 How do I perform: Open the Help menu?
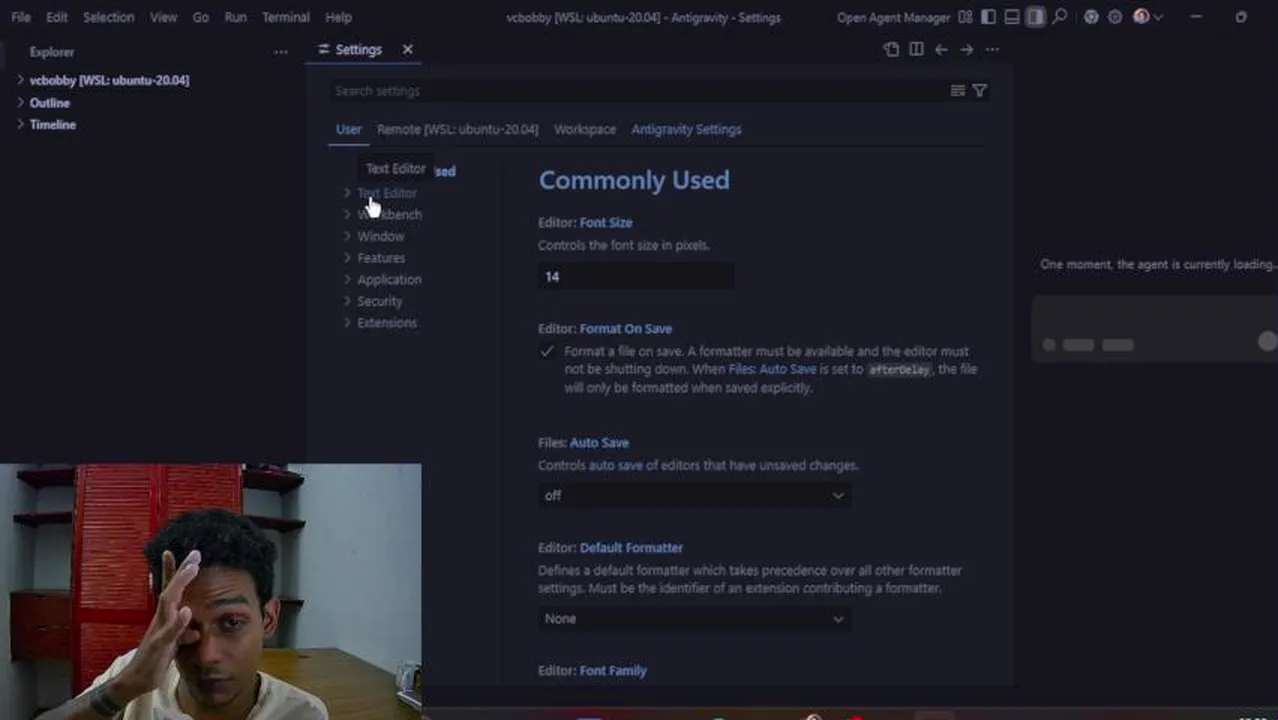[338, 17]
